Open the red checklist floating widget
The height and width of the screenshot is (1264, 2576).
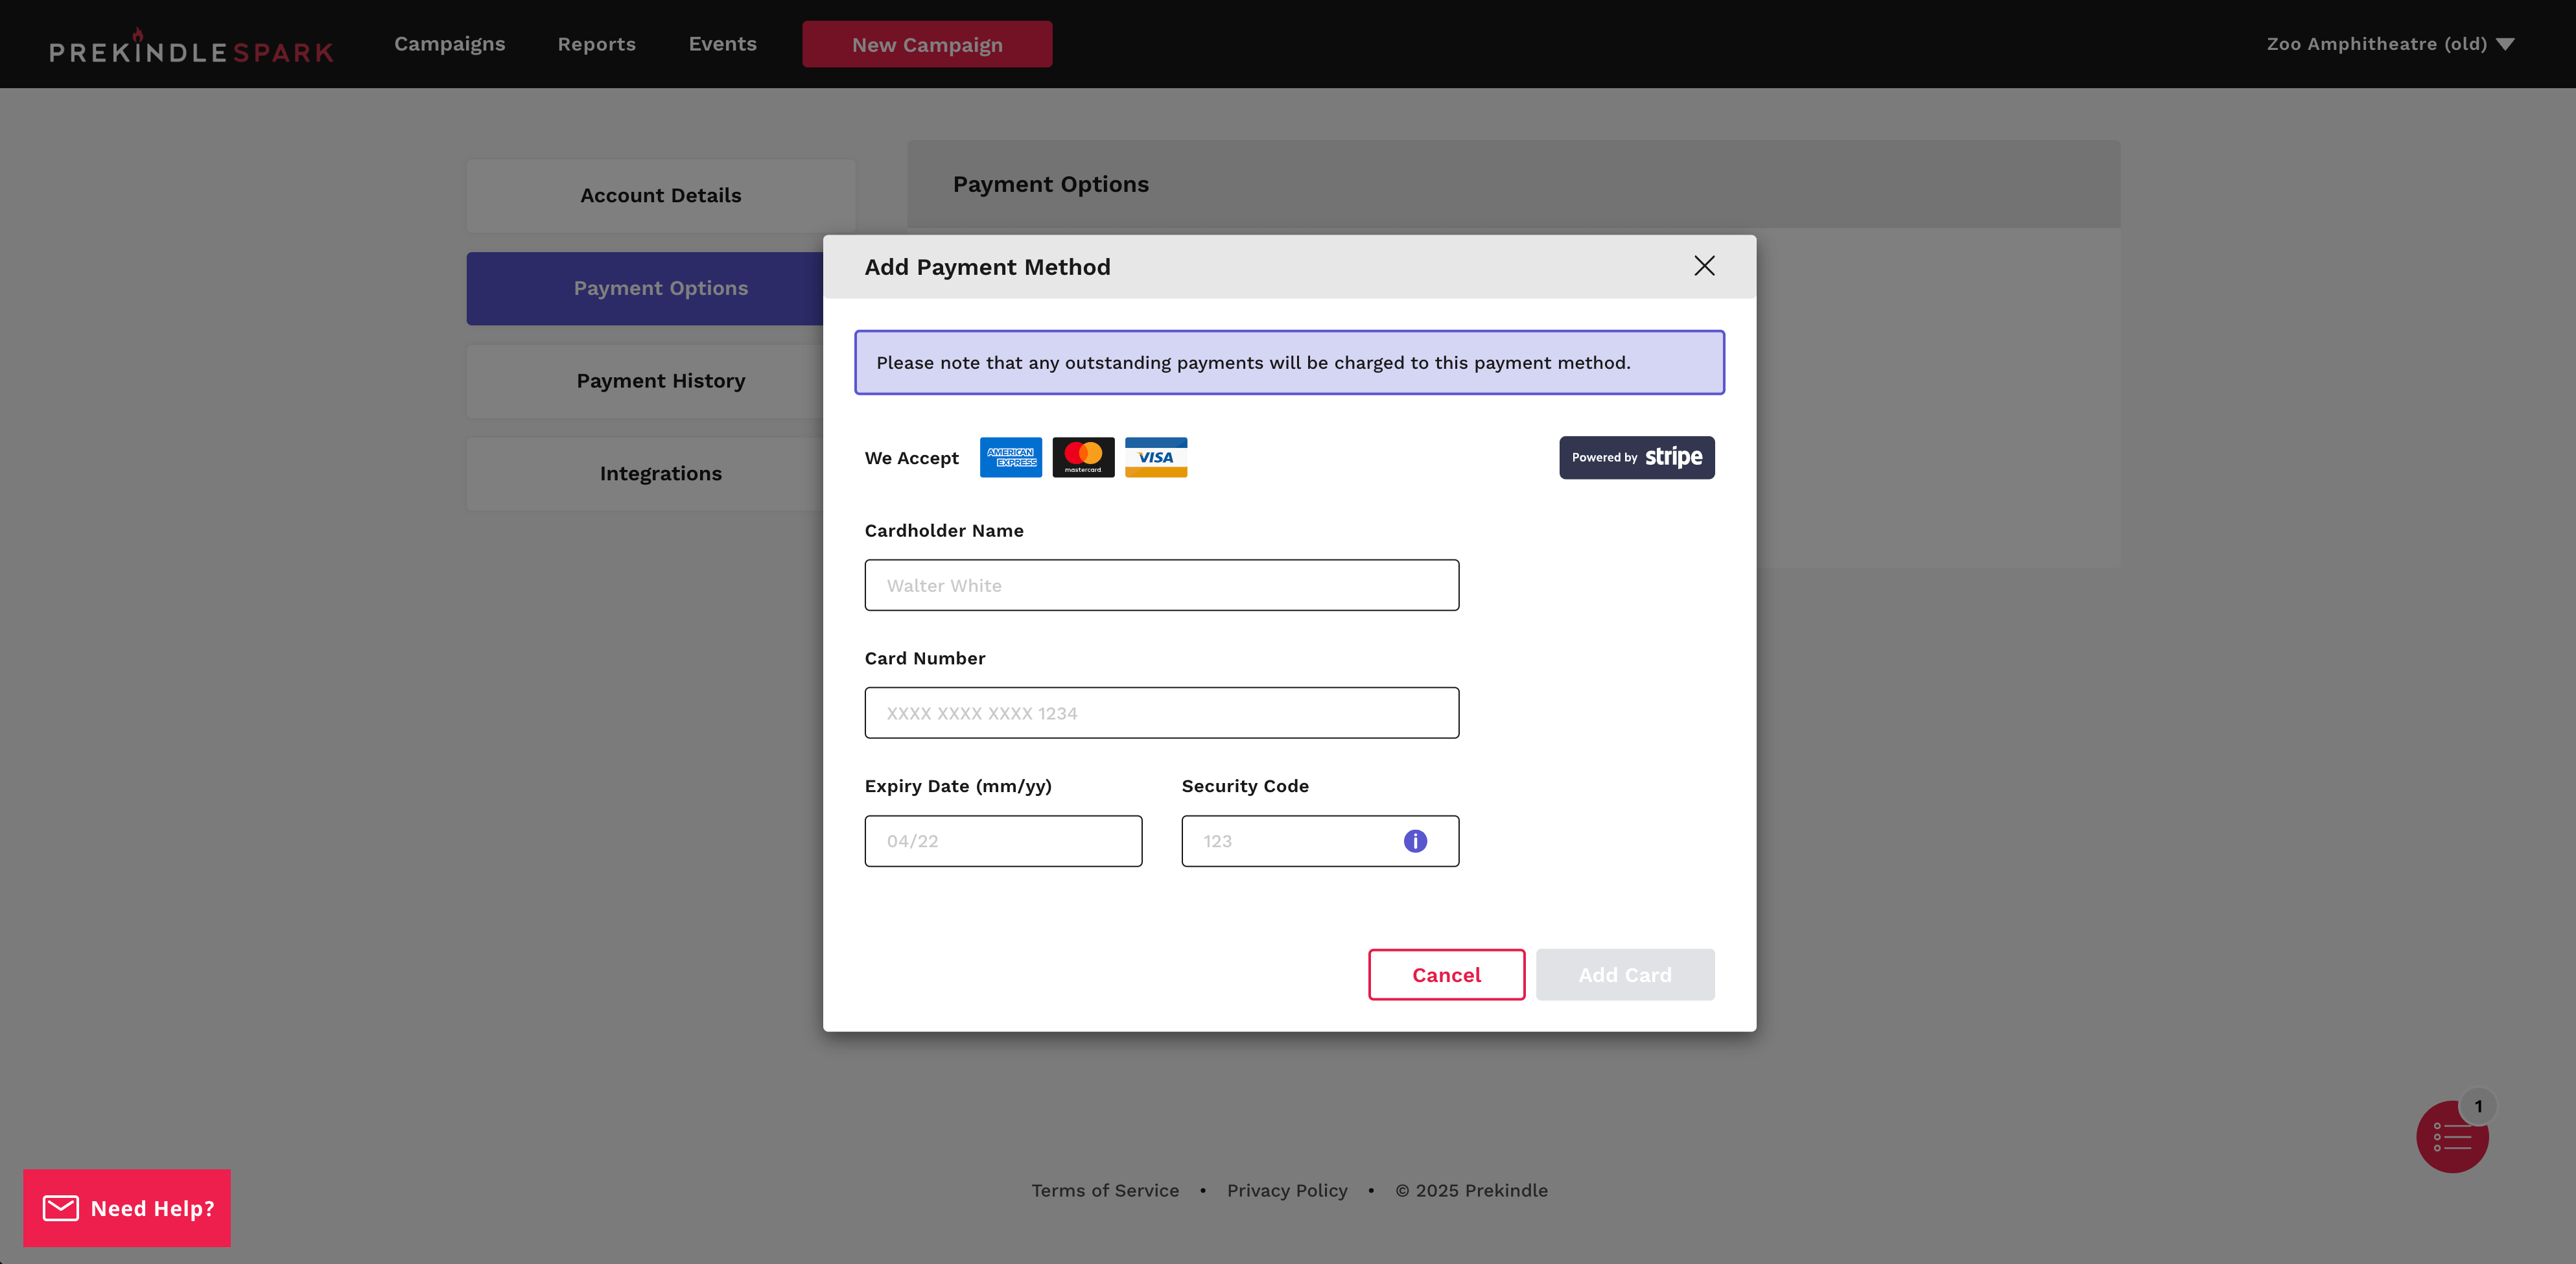[2452, 1137]
